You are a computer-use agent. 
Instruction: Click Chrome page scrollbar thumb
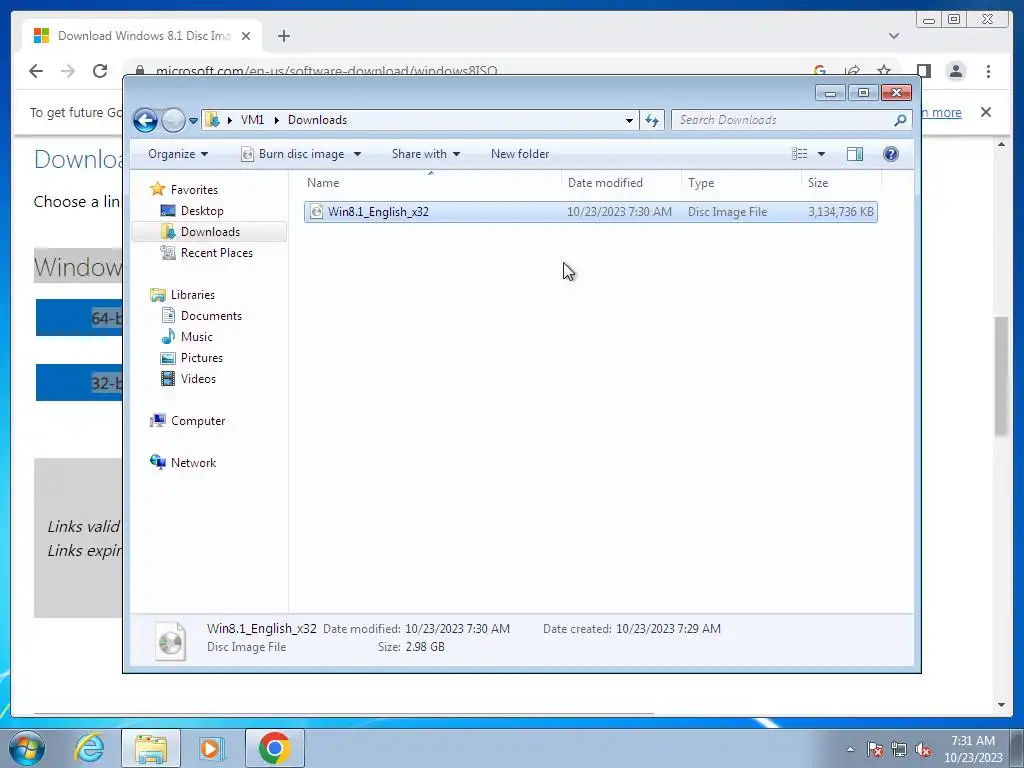click(x=1002, y=376)
